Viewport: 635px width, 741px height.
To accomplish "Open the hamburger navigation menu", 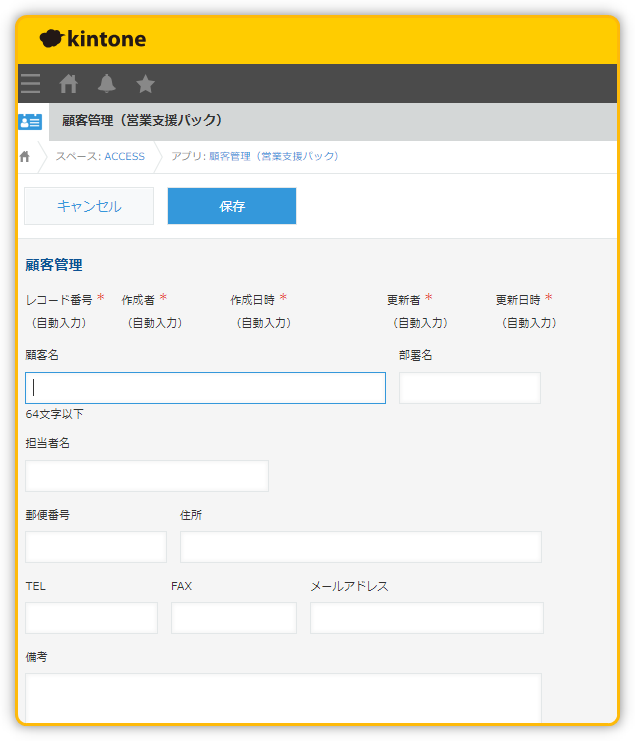I will (x=31, y=84).
